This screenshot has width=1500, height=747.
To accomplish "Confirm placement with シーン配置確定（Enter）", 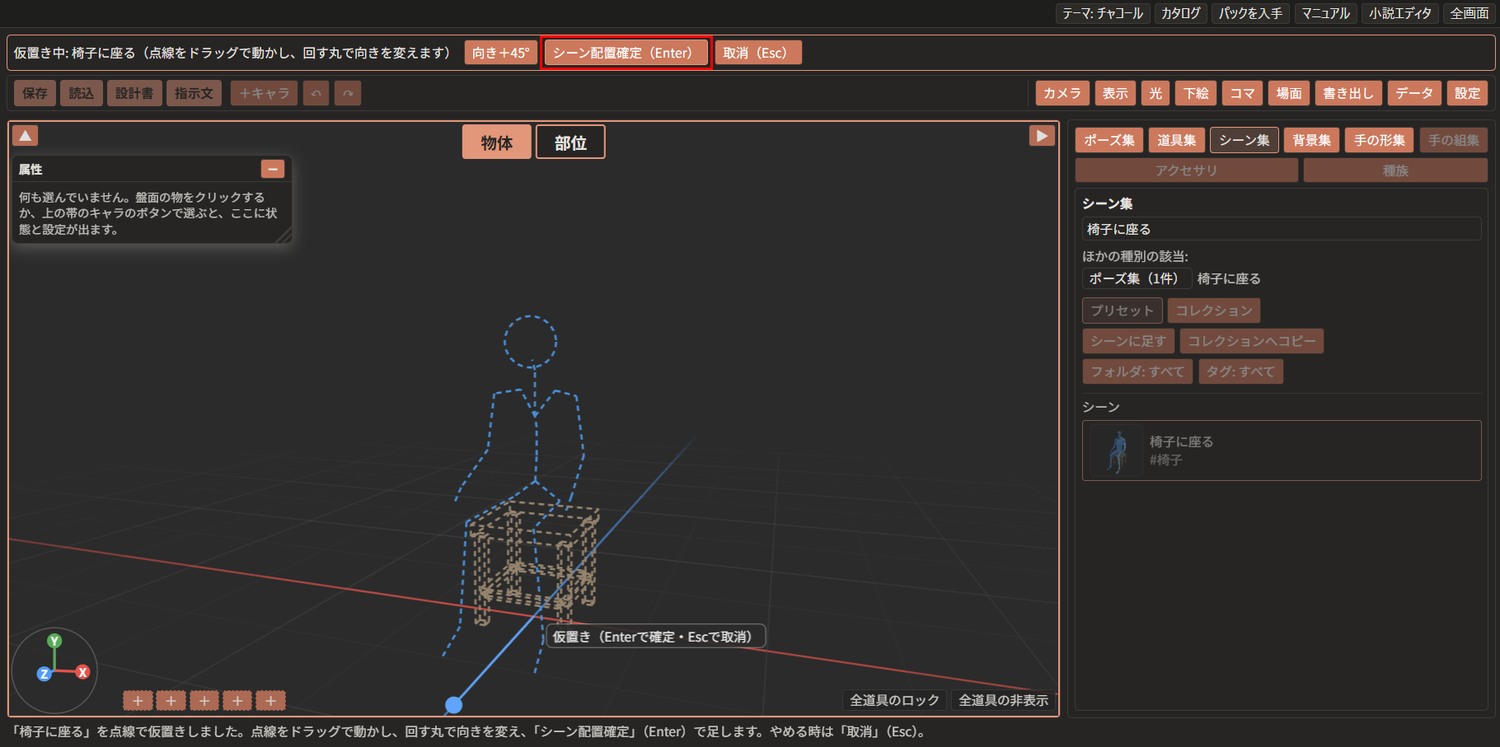I will click(627, 53).
